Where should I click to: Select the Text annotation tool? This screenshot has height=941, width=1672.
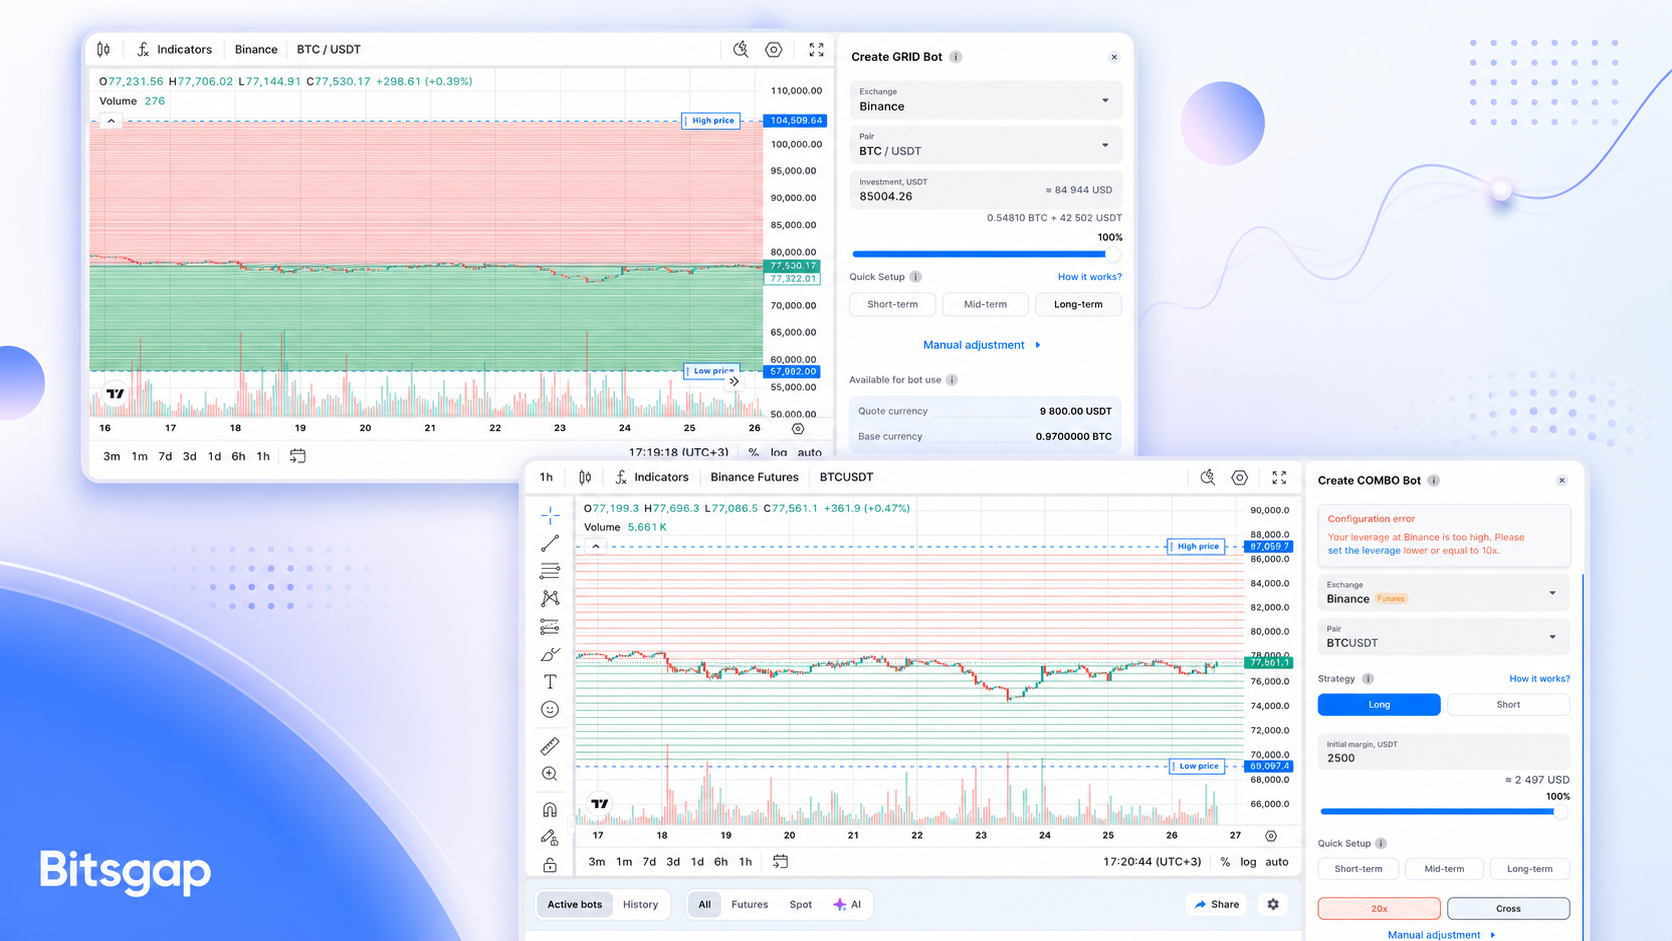pyautogui.click(x=550, y=682)
